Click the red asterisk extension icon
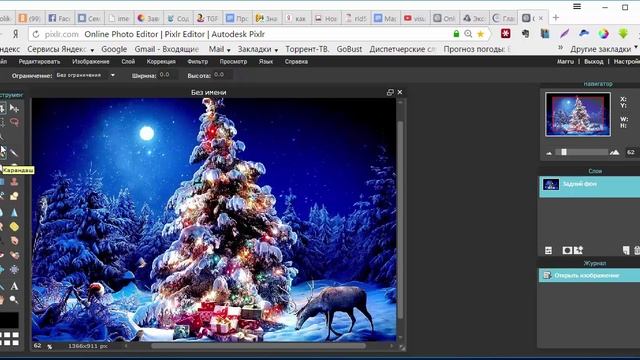Viewport: 640px width, 360px height. 506,34
